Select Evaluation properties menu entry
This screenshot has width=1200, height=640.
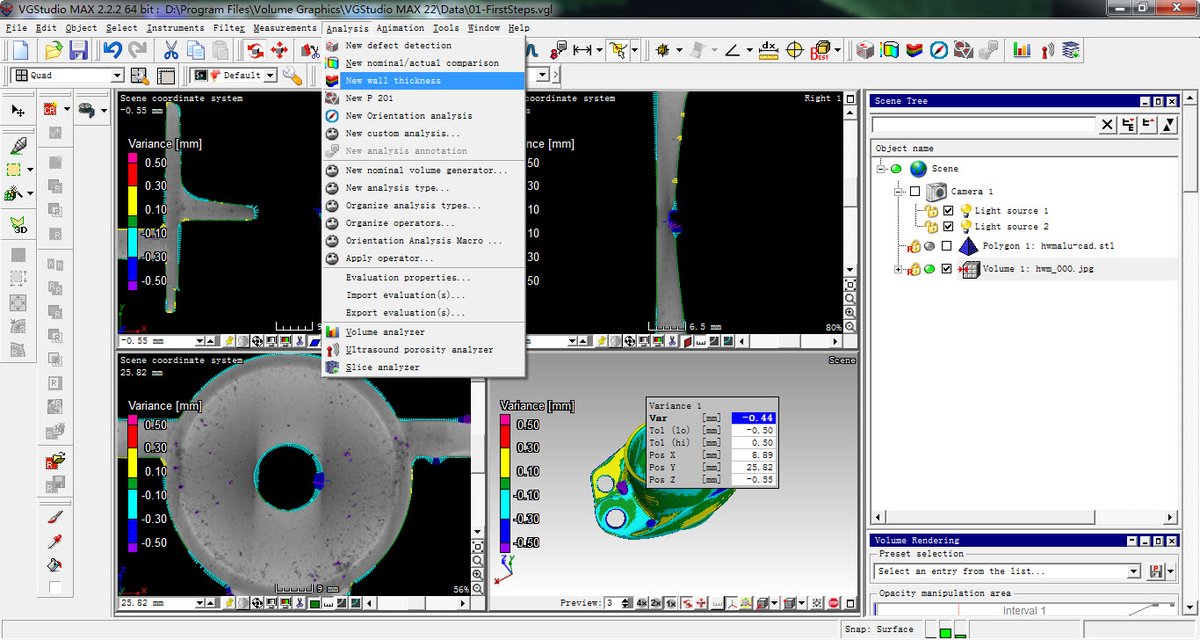(424, 278)
